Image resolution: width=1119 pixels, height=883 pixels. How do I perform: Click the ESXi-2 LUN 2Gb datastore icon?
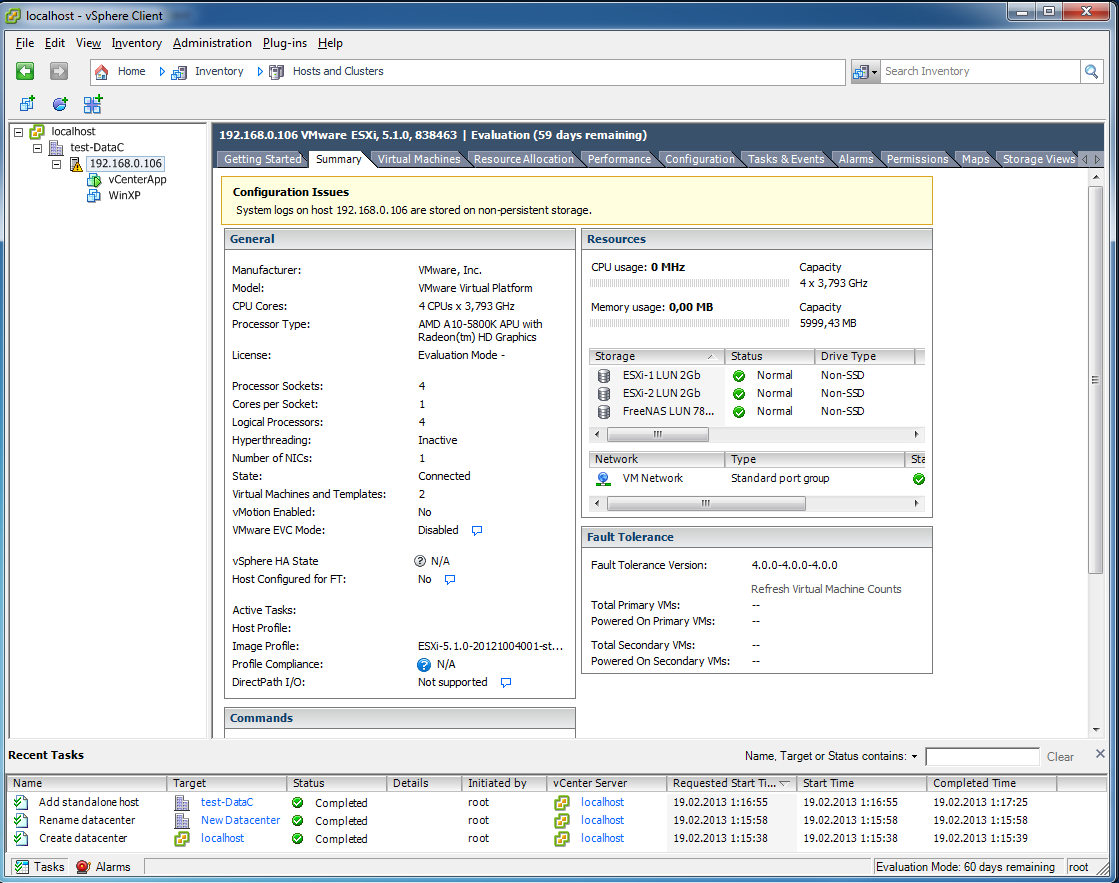604,393
